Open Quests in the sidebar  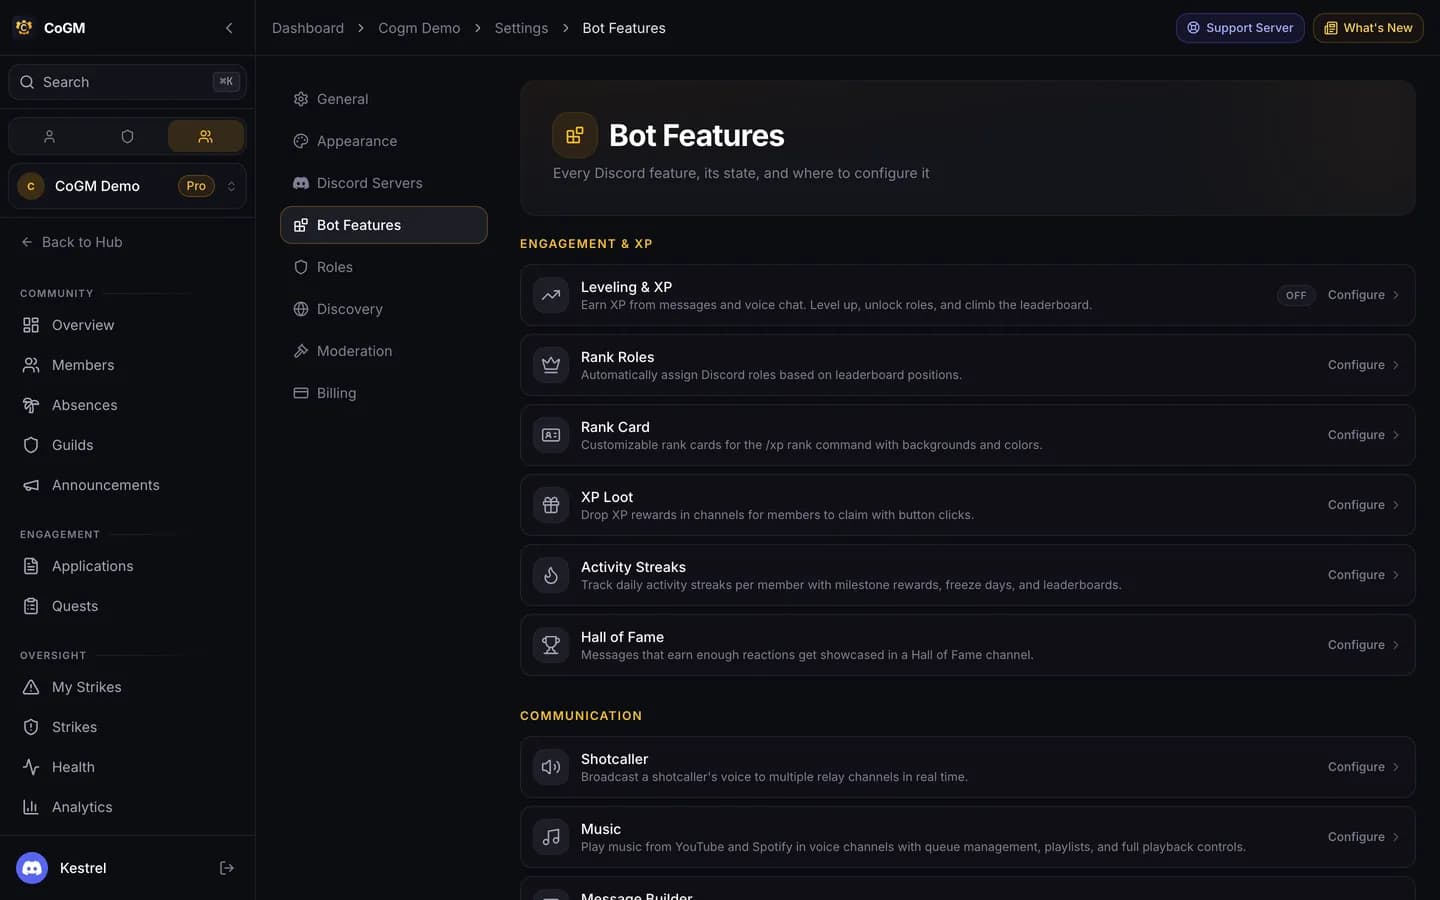click(127, 606)
